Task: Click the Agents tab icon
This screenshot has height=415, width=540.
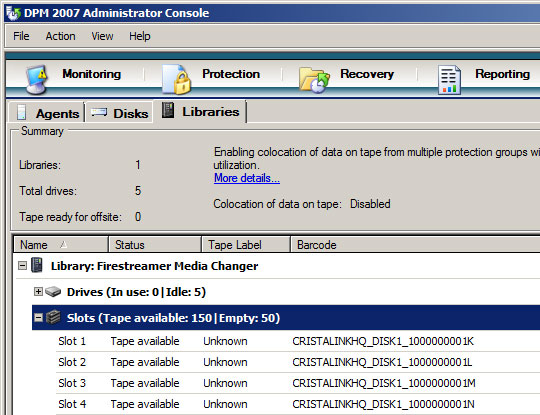Action: click(22, 113)
